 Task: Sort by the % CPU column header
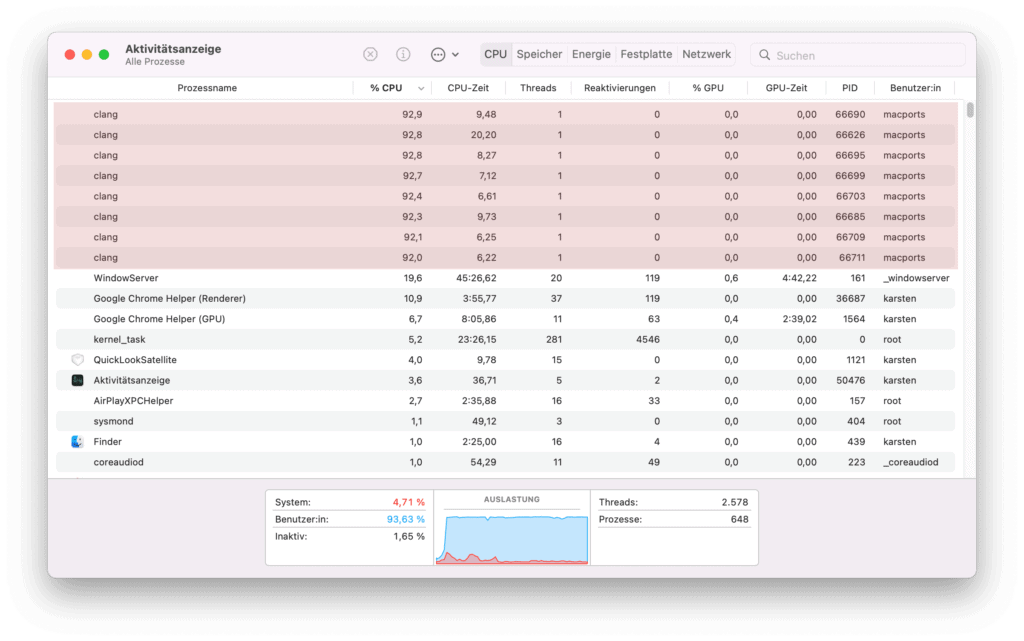click(x=386, y=87)
